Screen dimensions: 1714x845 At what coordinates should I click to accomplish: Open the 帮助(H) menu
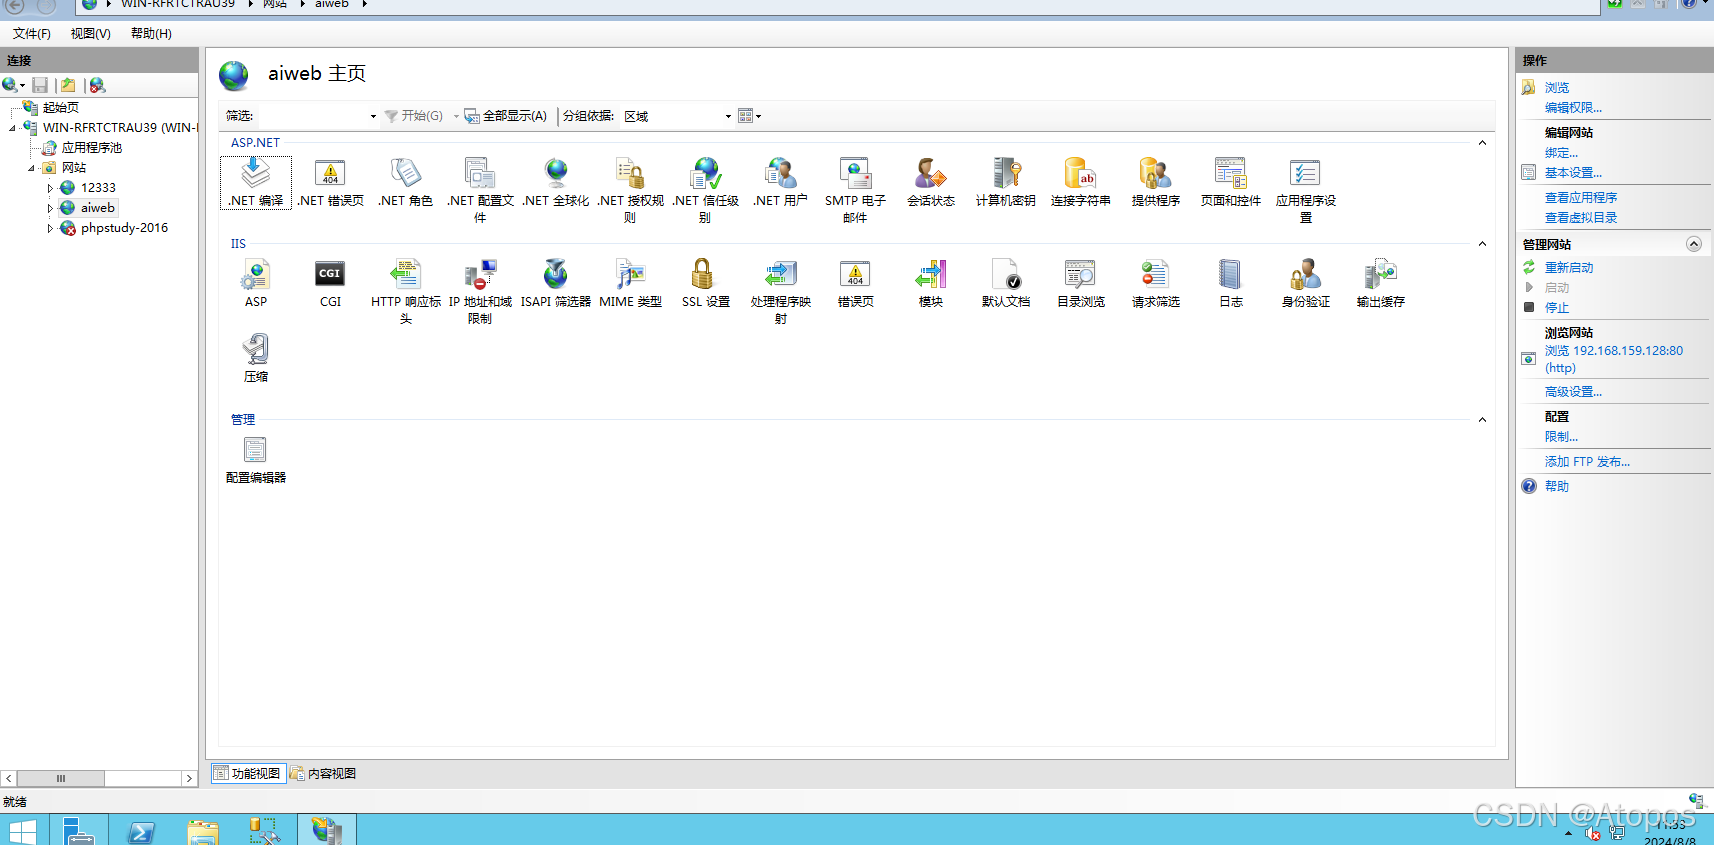pyautogui.click(x=151, y=33)
